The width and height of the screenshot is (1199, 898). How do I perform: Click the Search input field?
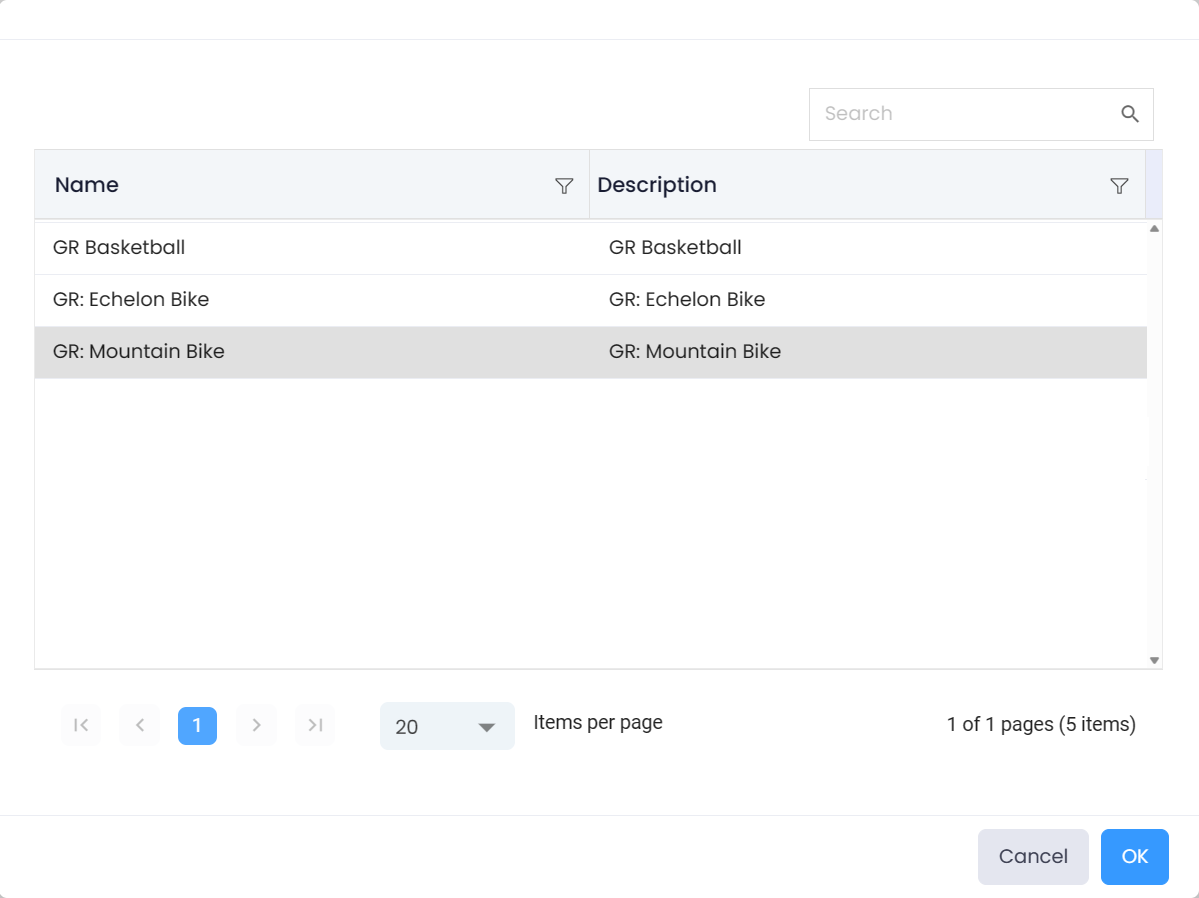(x=960, y=114)
